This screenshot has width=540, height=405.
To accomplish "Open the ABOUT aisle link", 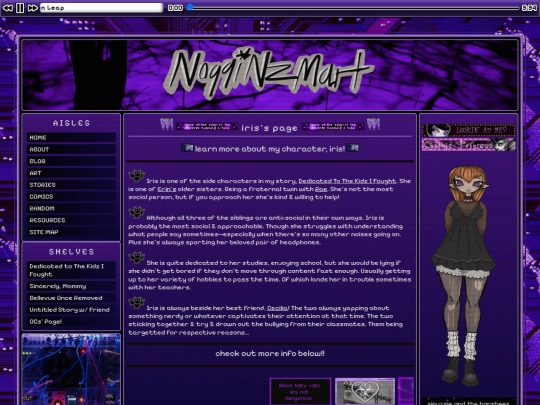I will point(71,149).
